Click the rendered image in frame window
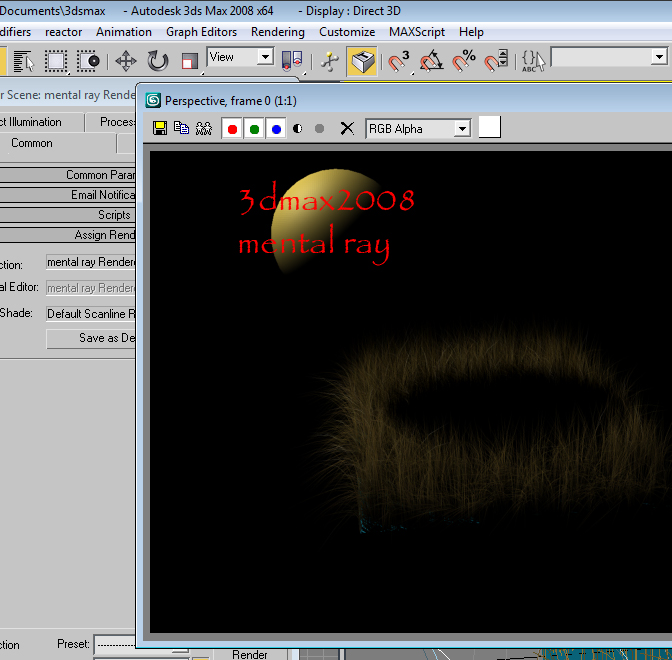The width and height of the screenshot is (672, 660). coord(411,391)
